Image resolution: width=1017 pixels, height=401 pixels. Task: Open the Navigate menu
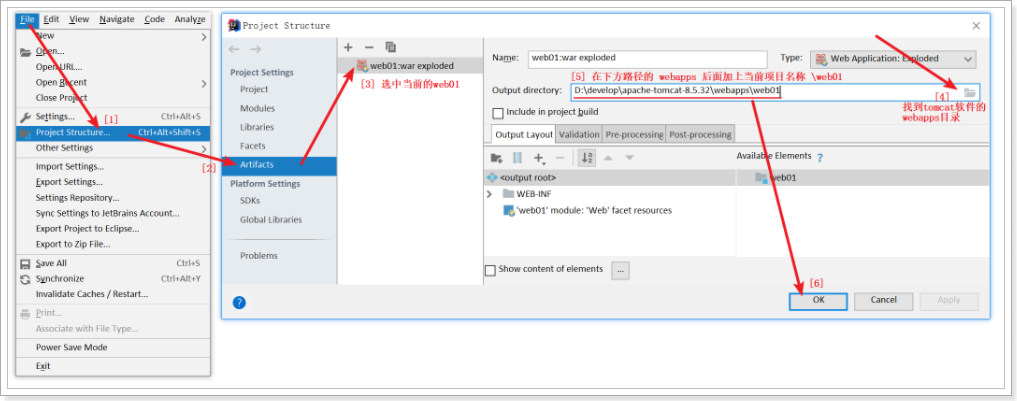pos(115,19)
